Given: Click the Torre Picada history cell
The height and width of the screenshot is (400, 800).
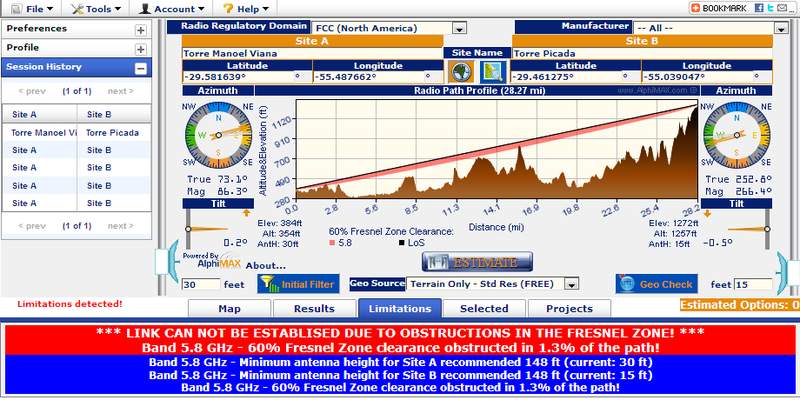Looking at the screenshot, I should click(x=112, y=133).
